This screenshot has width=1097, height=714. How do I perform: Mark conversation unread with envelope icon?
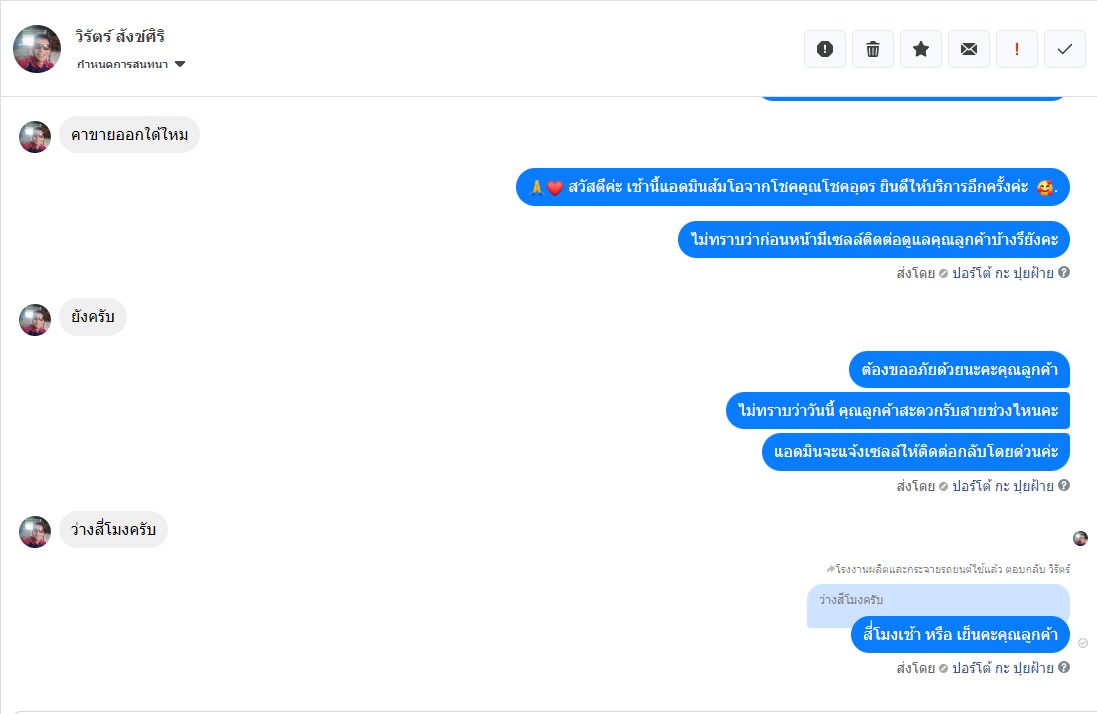pos(968,49)
